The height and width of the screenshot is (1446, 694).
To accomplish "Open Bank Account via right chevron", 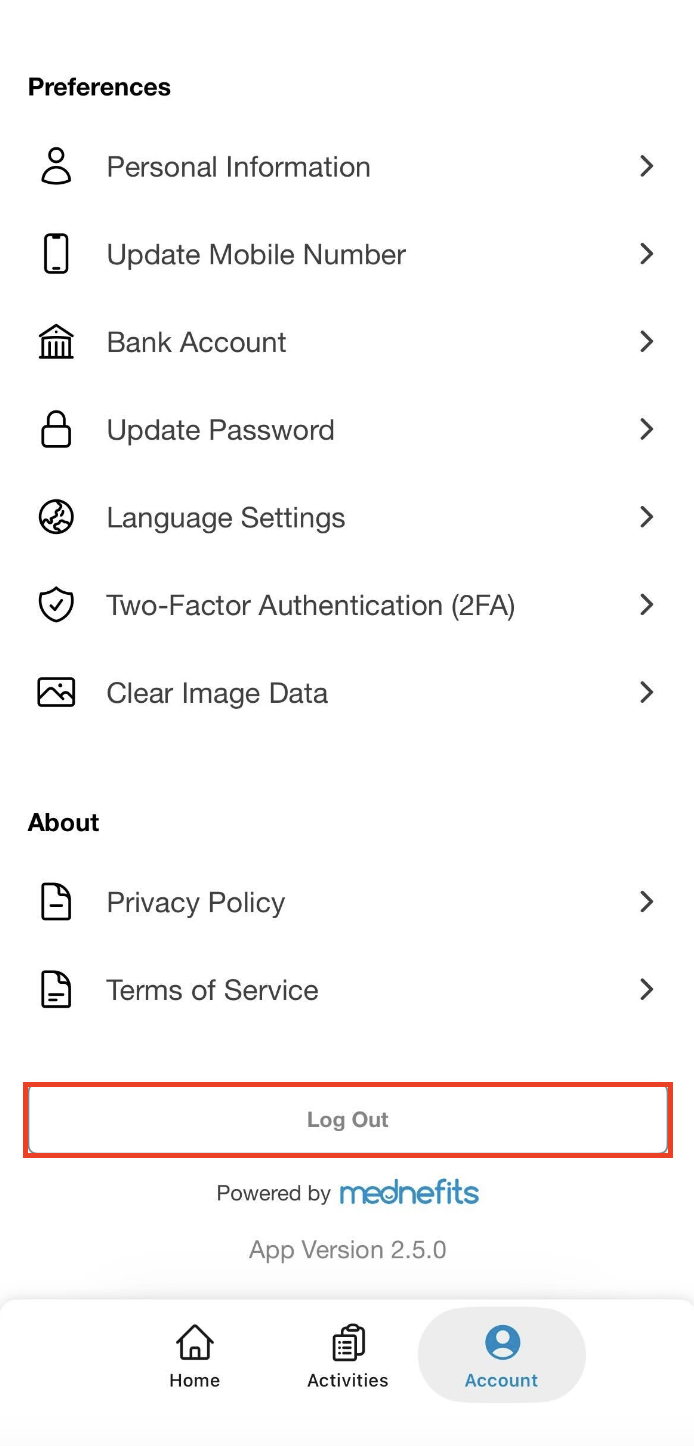I will 647,342.
